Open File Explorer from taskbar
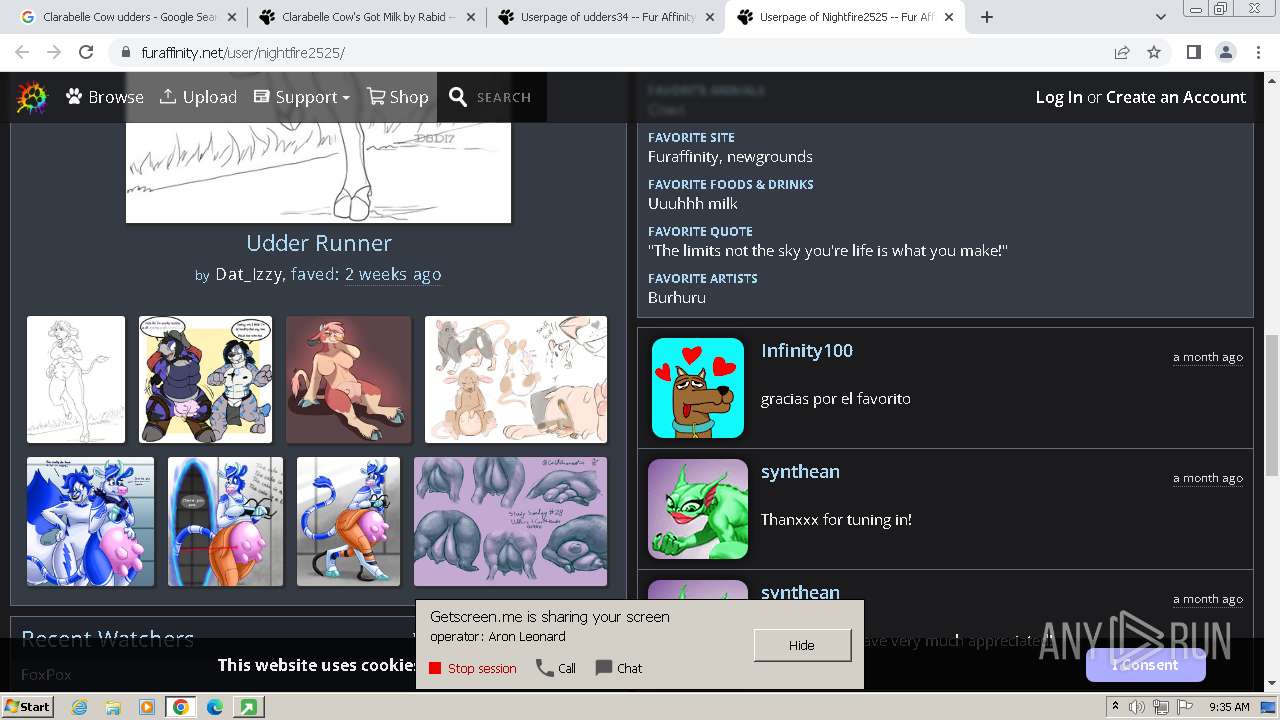This screenshot has height=720, width=1280. (113, 707)
